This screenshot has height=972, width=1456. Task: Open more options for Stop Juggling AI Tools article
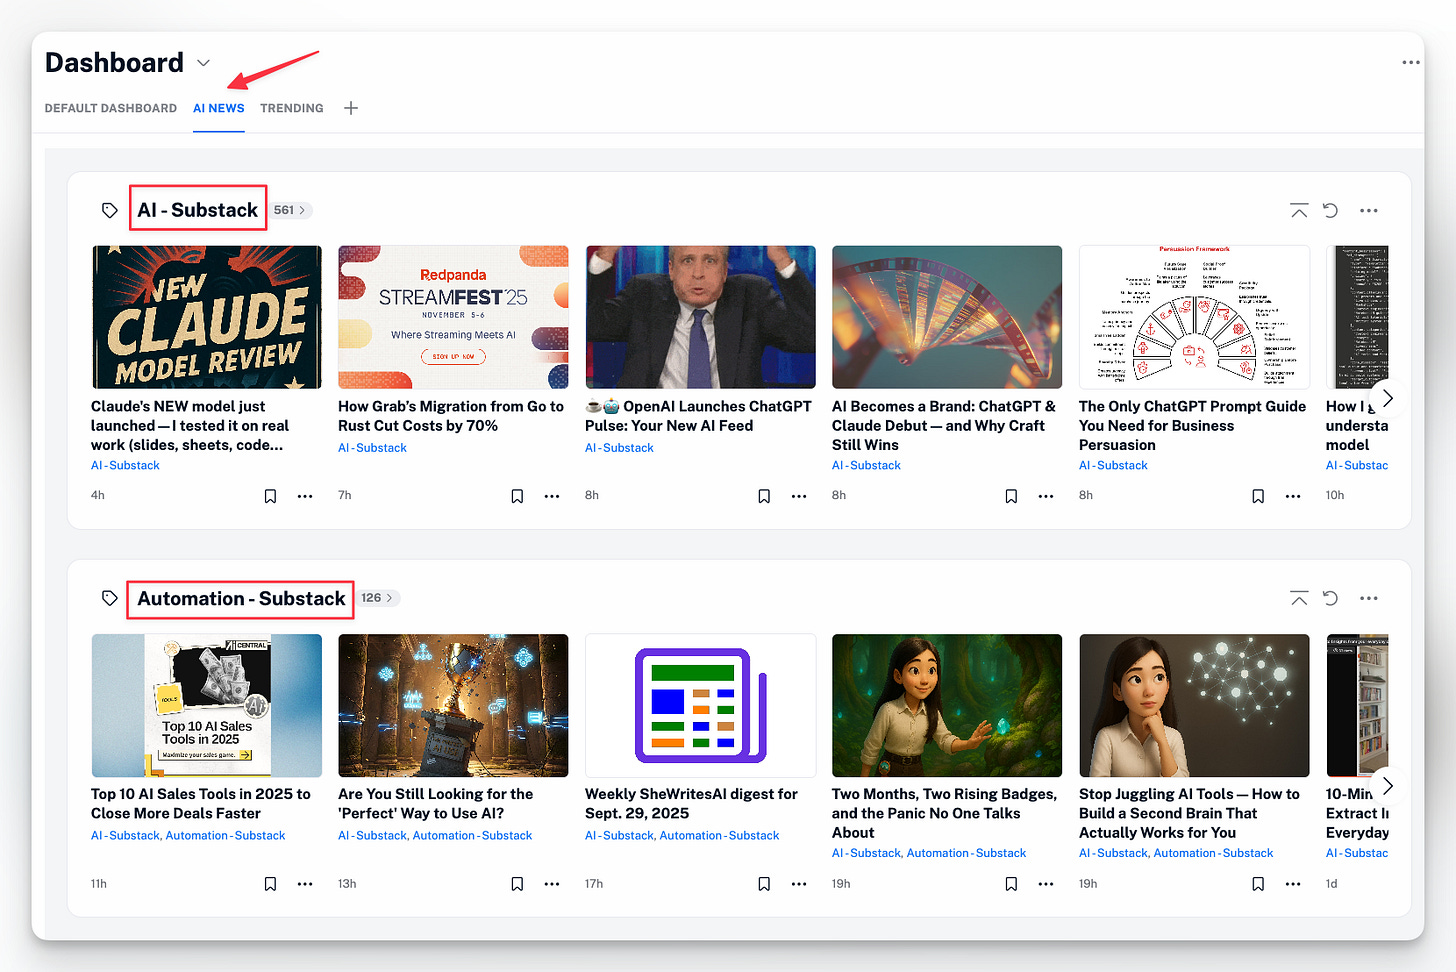pos(1293,884)
